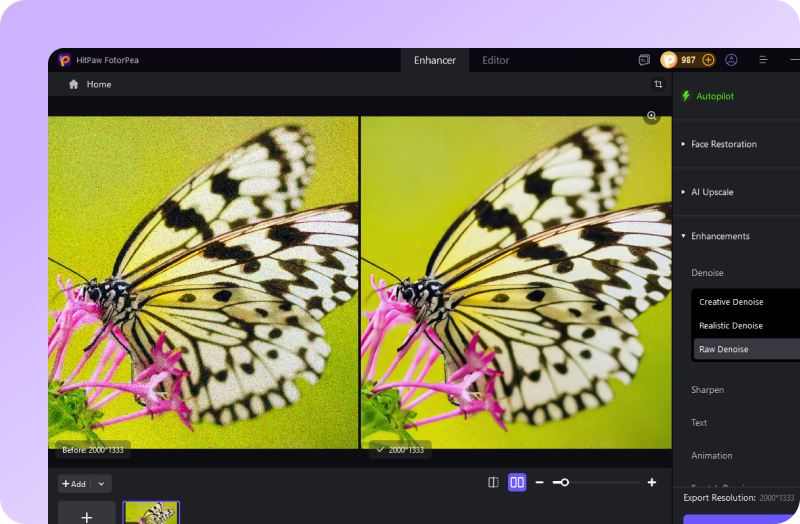The width and height of the screenshot is (800, 524).
Task: Click the enhanced after preview image
Action: (x=516, y=282)
